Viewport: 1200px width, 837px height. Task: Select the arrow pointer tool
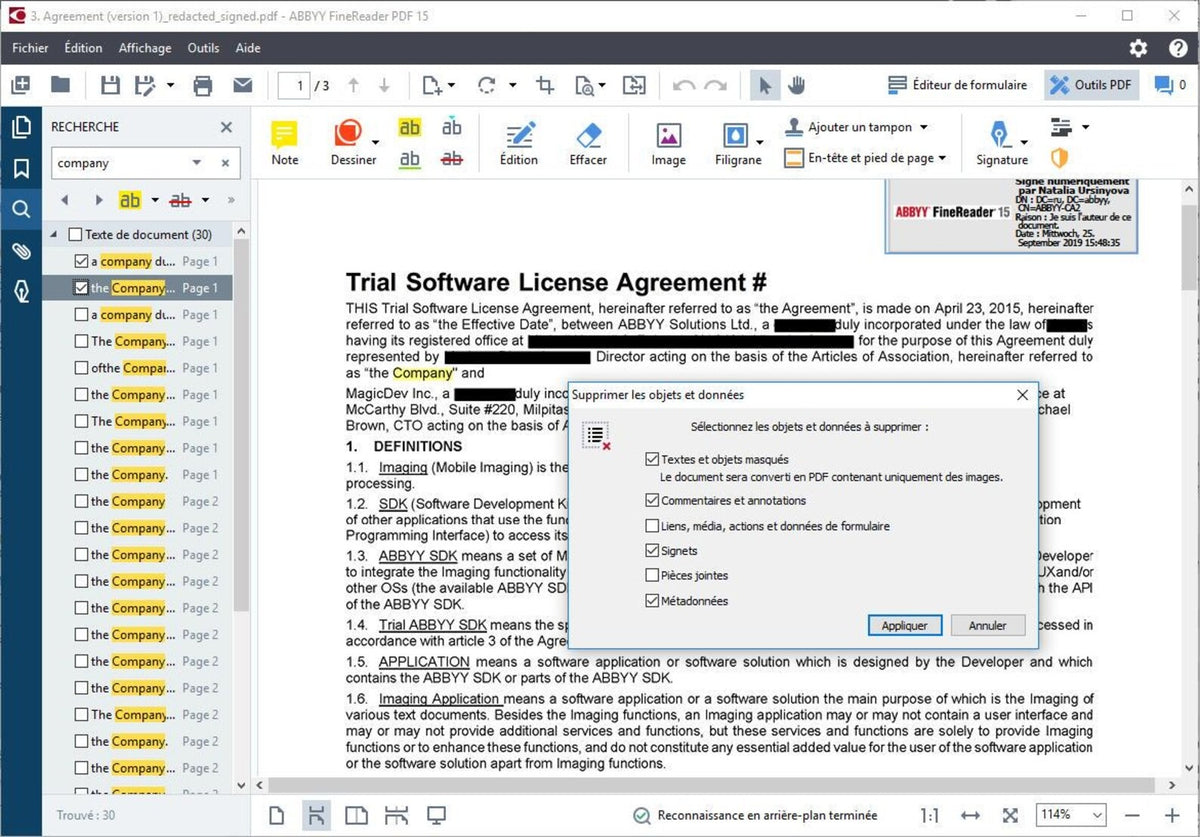[765, 86]
